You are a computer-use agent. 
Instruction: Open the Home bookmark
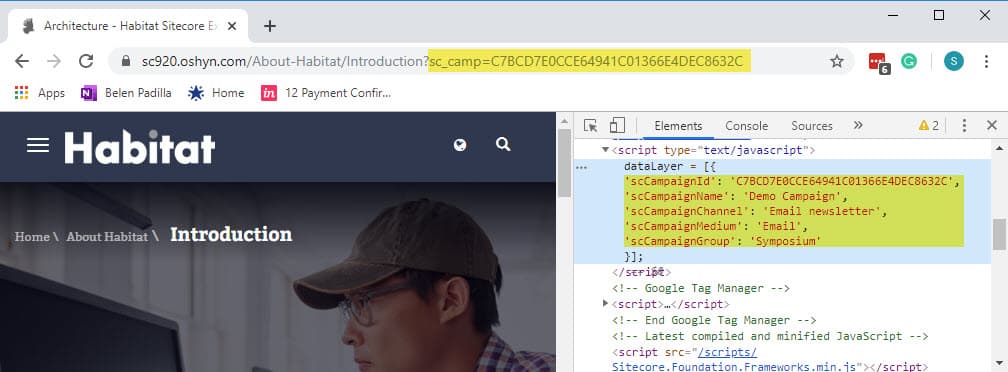coord(216,93)
